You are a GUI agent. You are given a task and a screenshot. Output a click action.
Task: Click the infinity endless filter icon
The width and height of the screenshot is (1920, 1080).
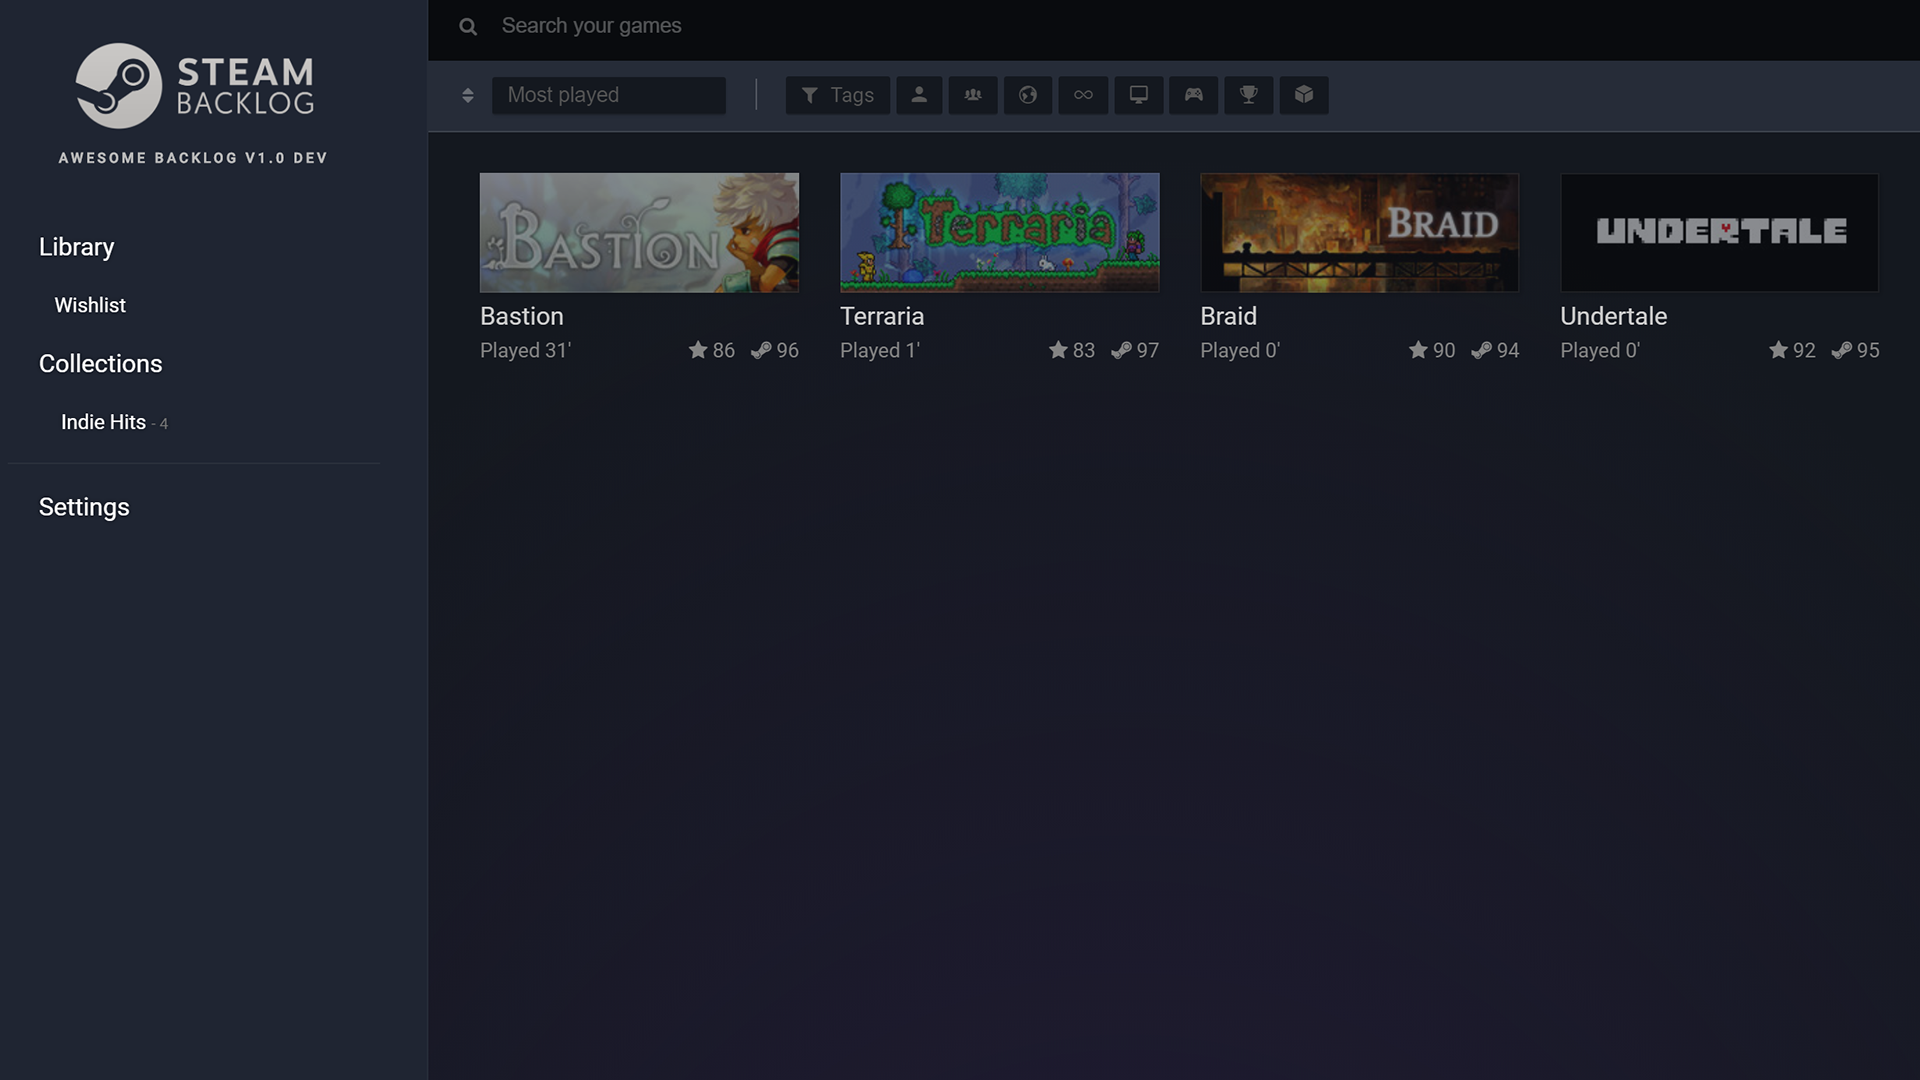[x=1083, y=95]
